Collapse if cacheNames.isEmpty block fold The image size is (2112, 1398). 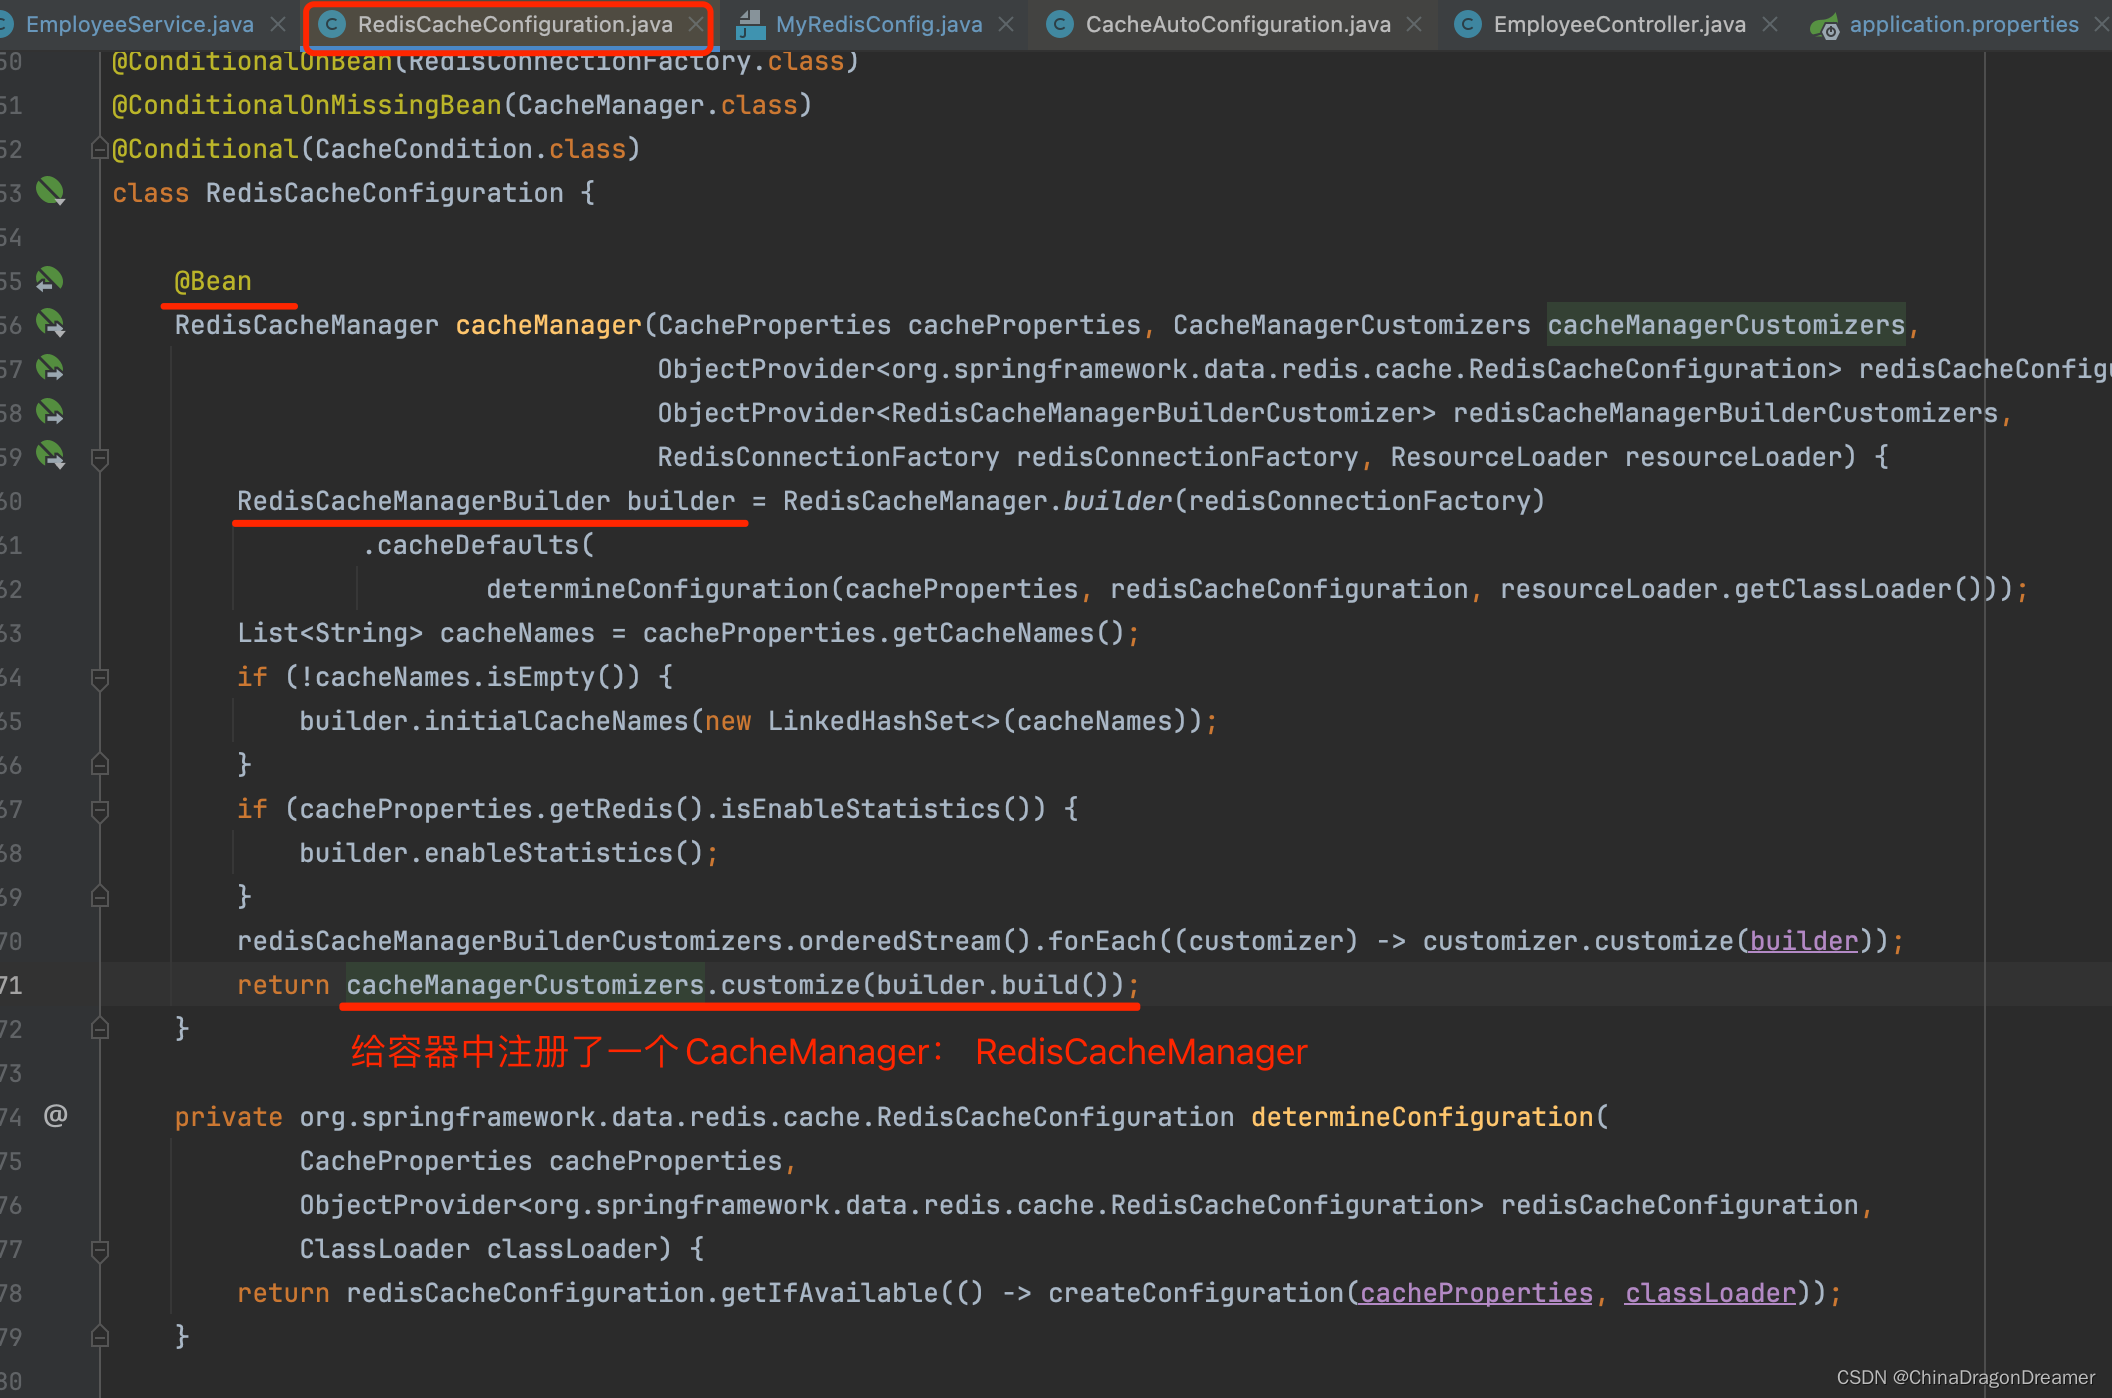click(x=100, y=679)
